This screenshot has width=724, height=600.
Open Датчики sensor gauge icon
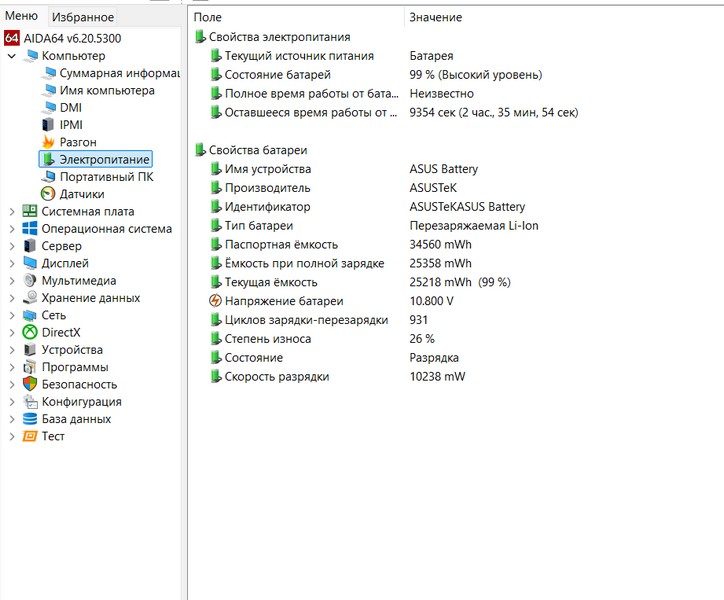(48, 194)
